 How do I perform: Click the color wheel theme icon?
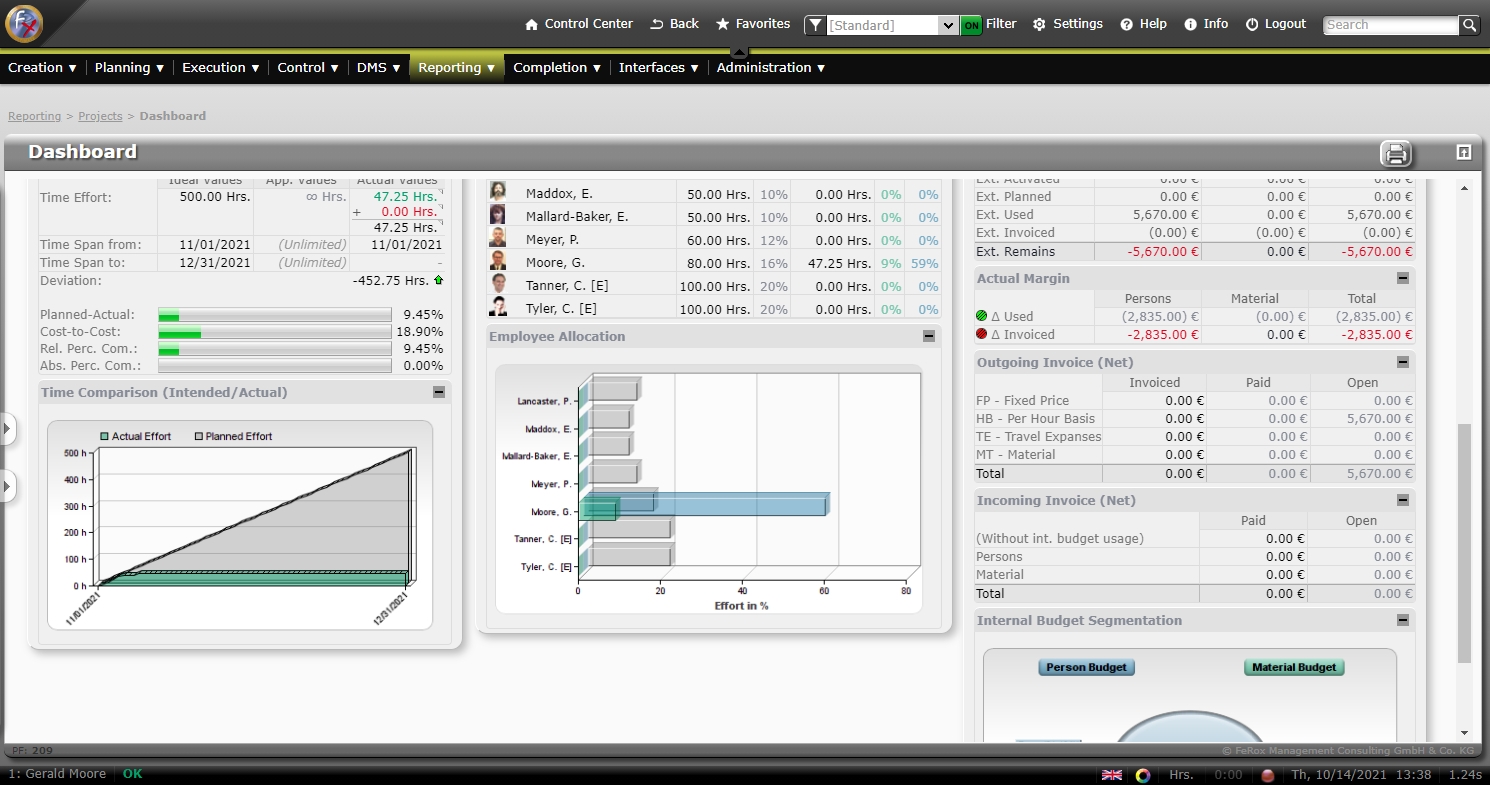click(1143, 775)
